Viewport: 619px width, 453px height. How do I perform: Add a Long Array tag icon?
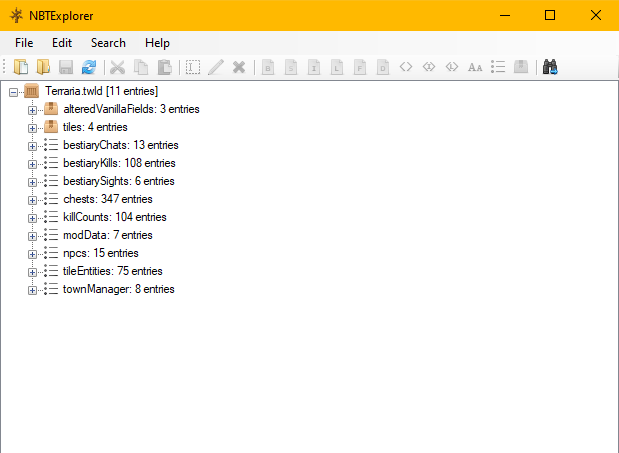coord(452,67)
